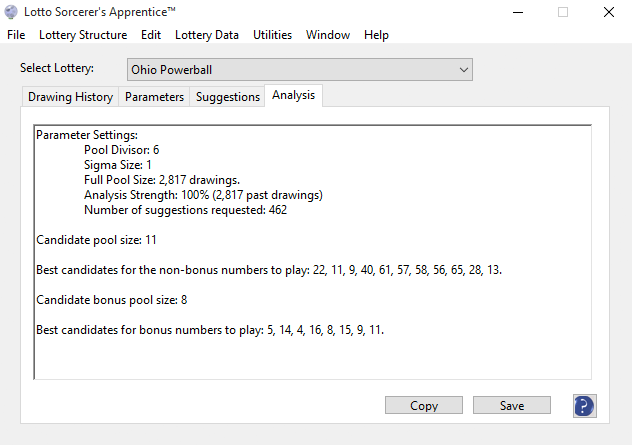This screenshot has width=632, height=445.
Task: Click the blue help question mark icon
Action: click(585, 405)
